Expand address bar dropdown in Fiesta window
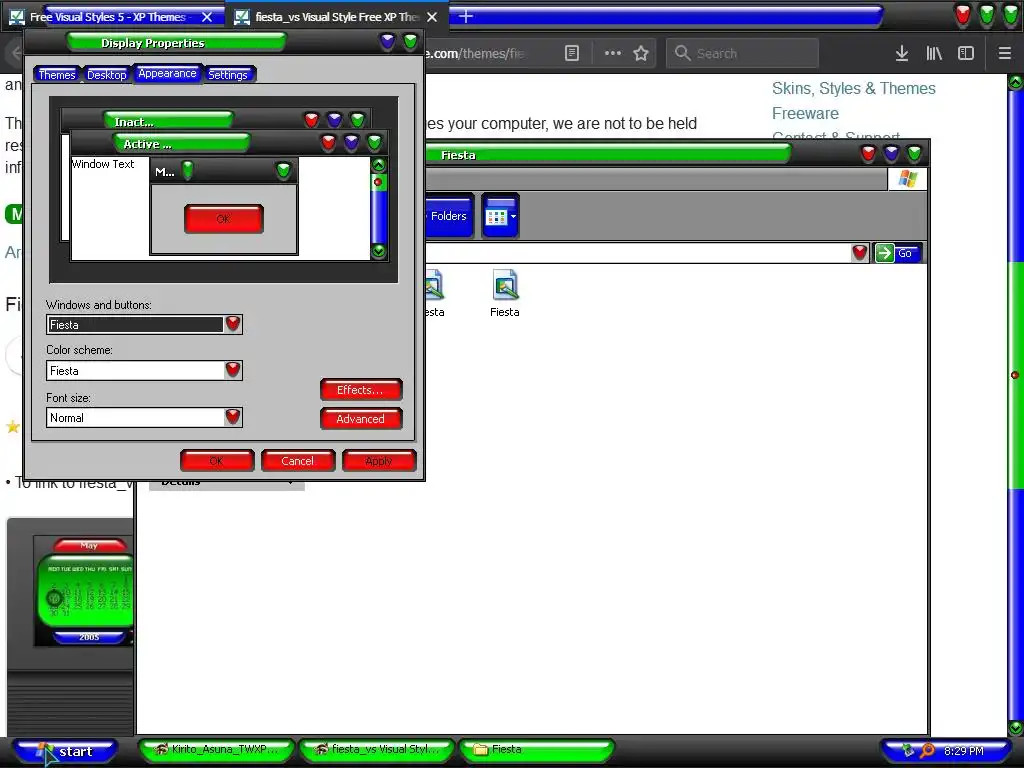The image size is (1024, 768). (x=859, y=253)
